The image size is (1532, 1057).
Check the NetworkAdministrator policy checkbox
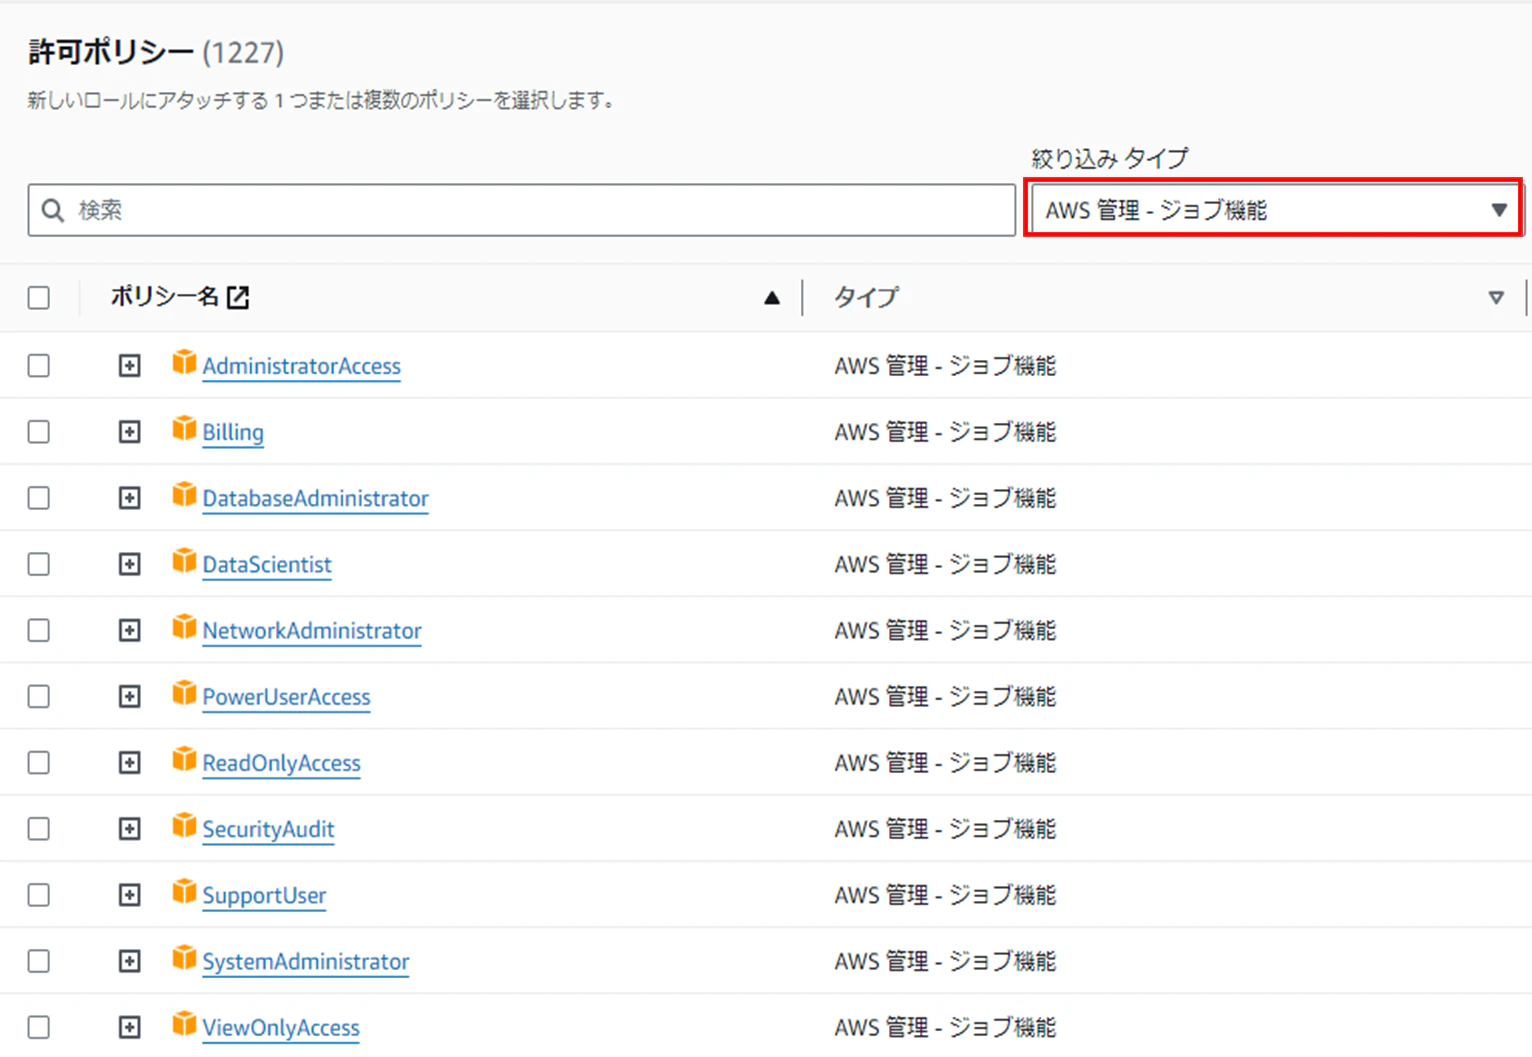coord(39,630)
